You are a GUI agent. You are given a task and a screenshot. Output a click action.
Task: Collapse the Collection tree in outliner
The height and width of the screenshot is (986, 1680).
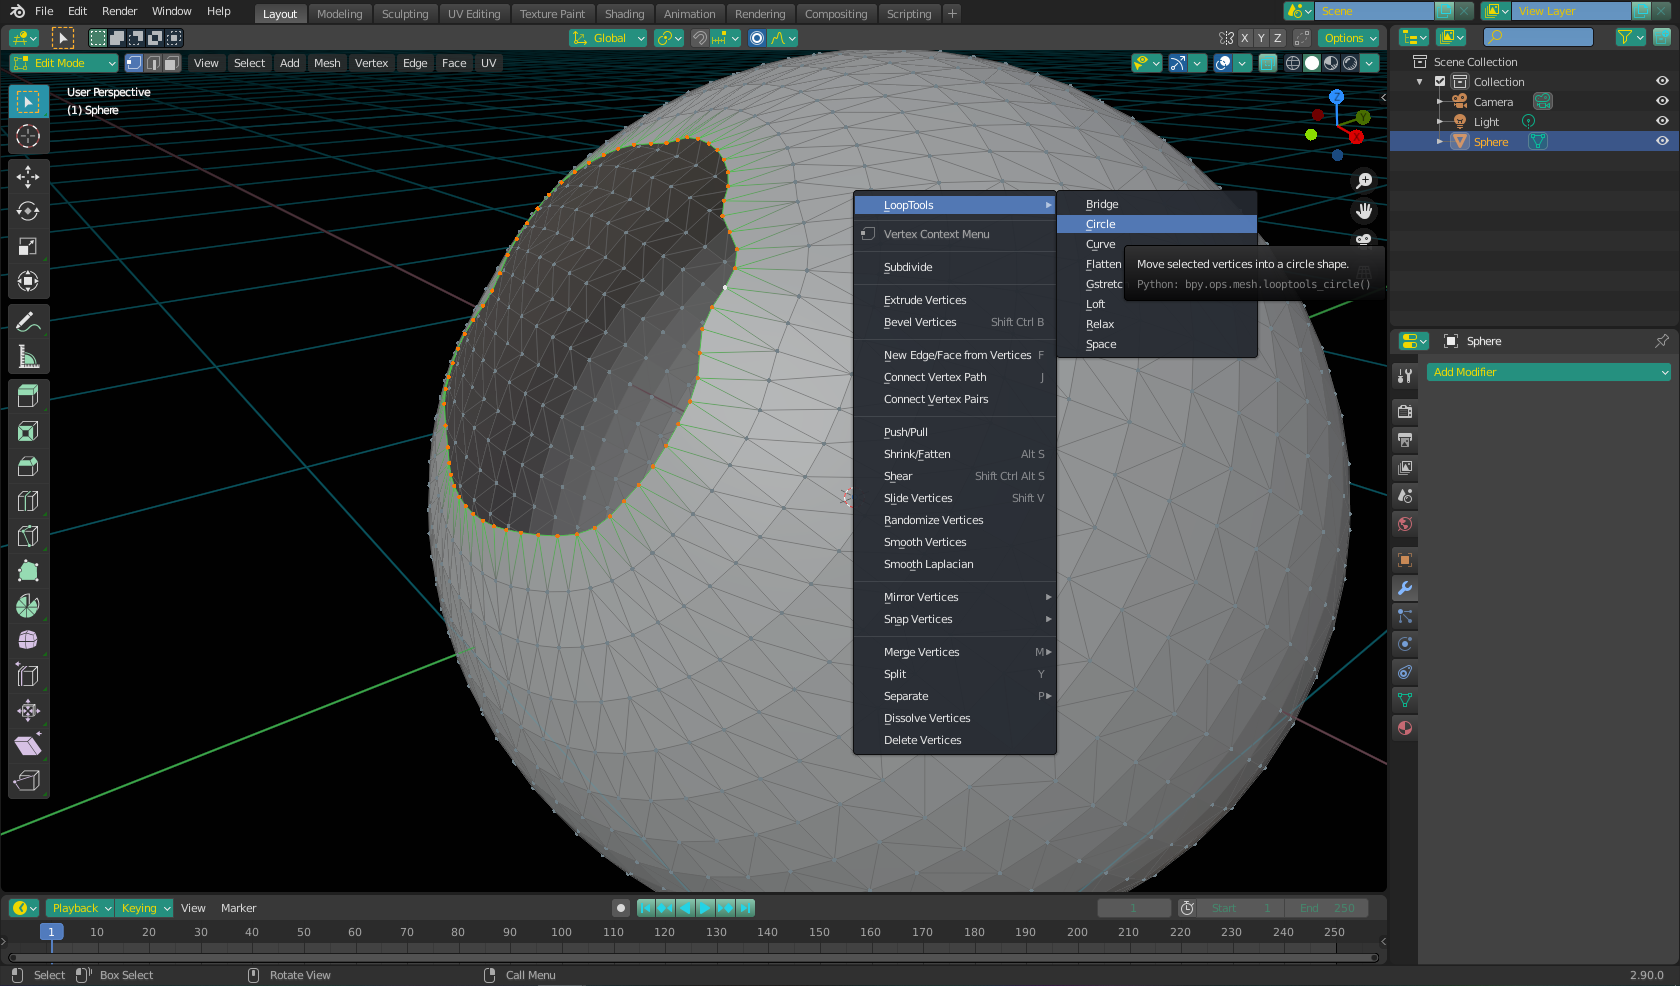click(x=1420, y=82)
